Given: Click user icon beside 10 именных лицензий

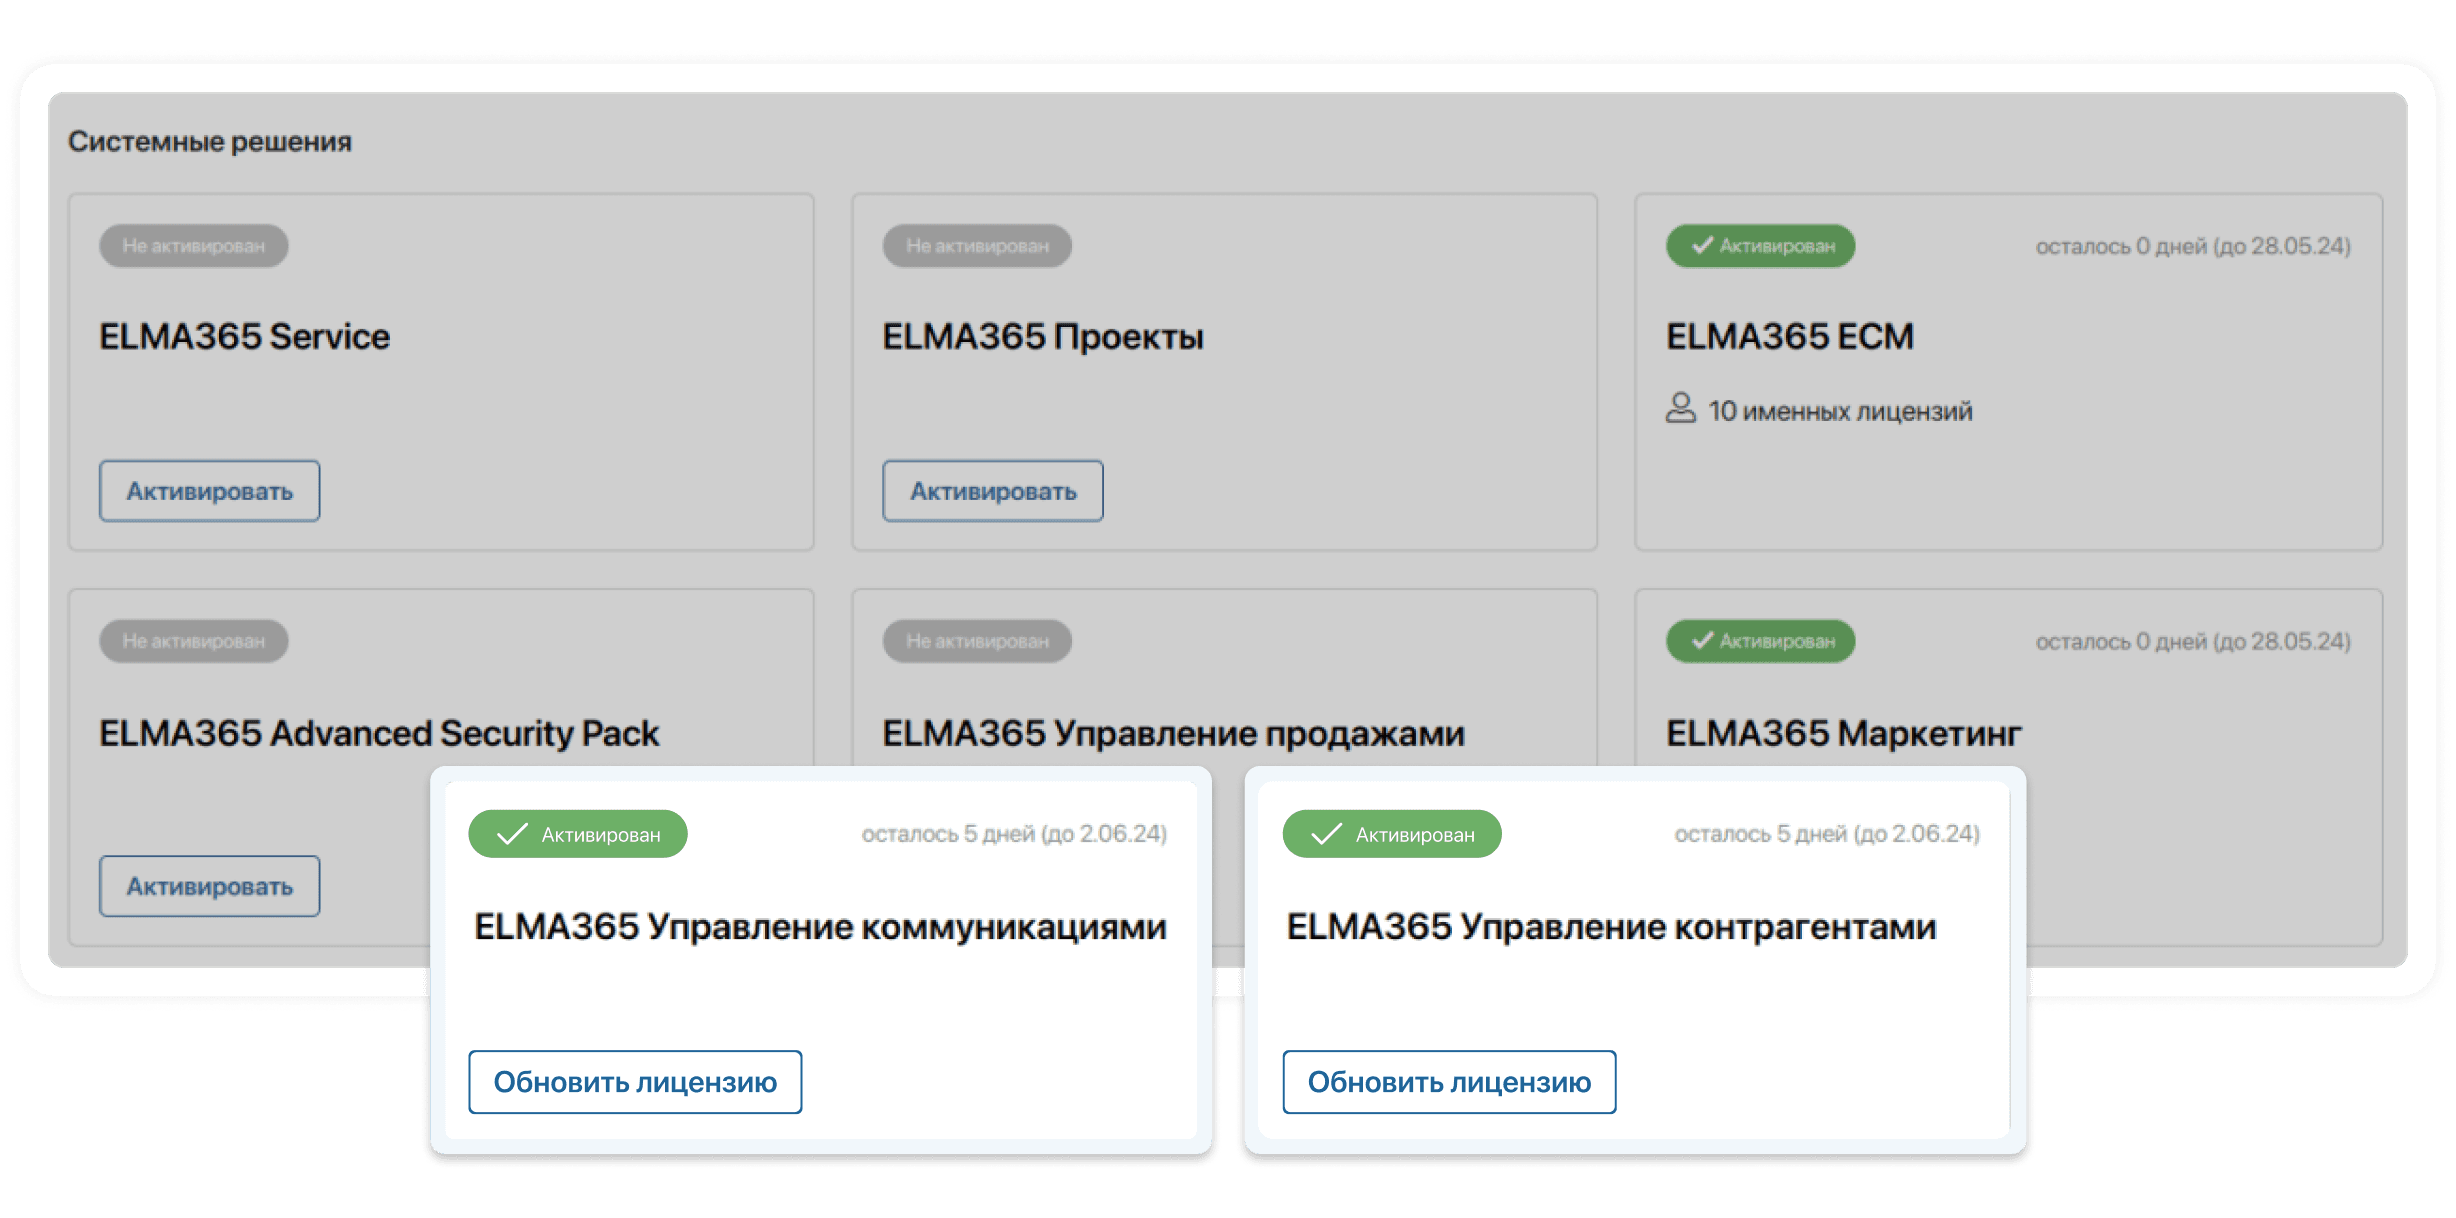Looking at the screenshot, I should click(1681, 409).
